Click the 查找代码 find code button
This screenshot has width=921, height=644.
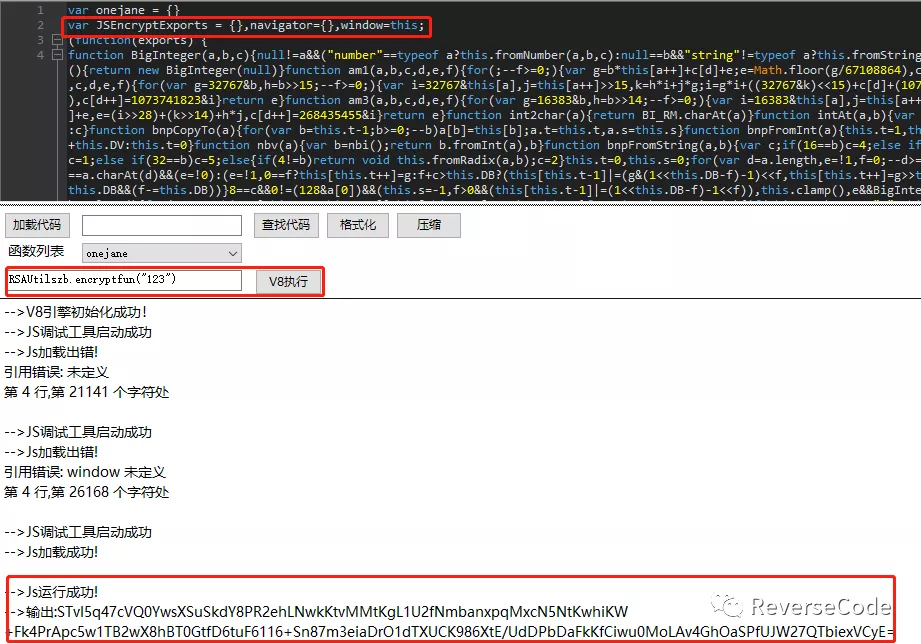[x=286, y=225]
